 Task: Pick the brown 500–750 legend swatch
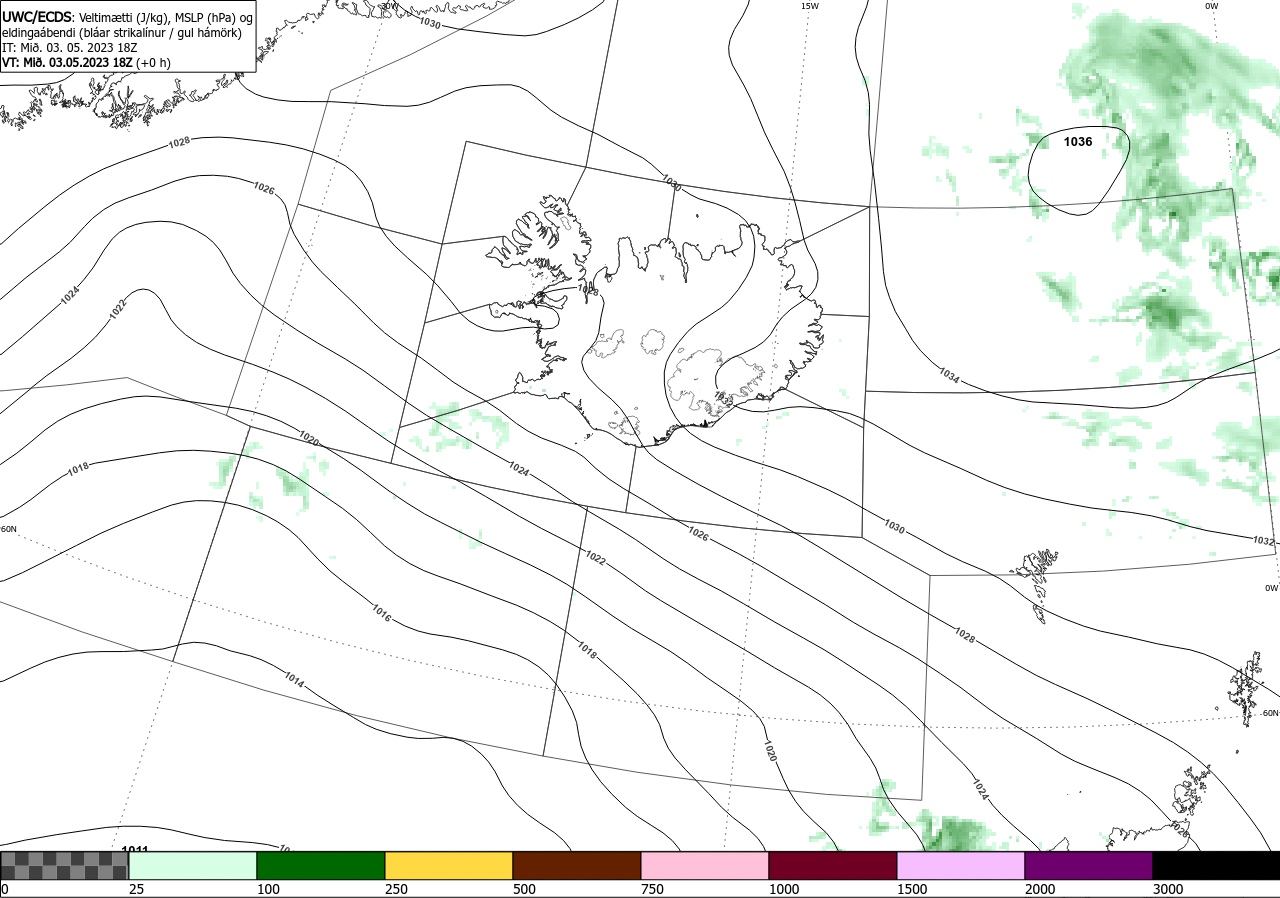(x=577, y=865)
